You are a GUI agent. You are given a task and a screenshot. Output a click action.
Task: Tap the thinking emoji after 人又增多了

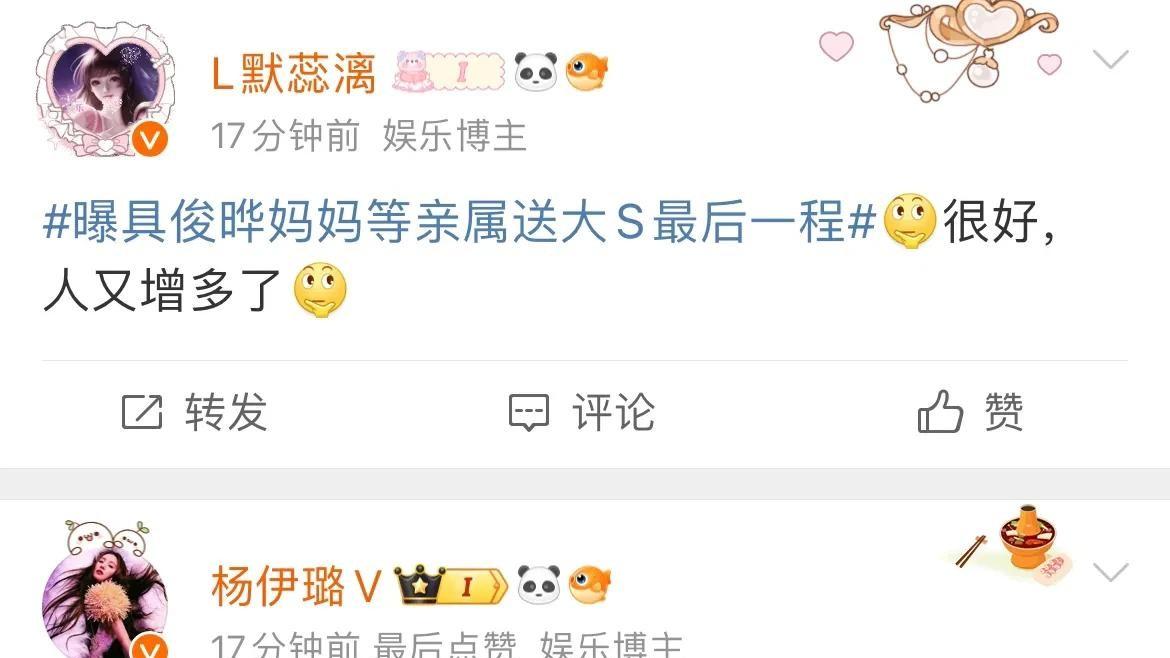[320, 290]
